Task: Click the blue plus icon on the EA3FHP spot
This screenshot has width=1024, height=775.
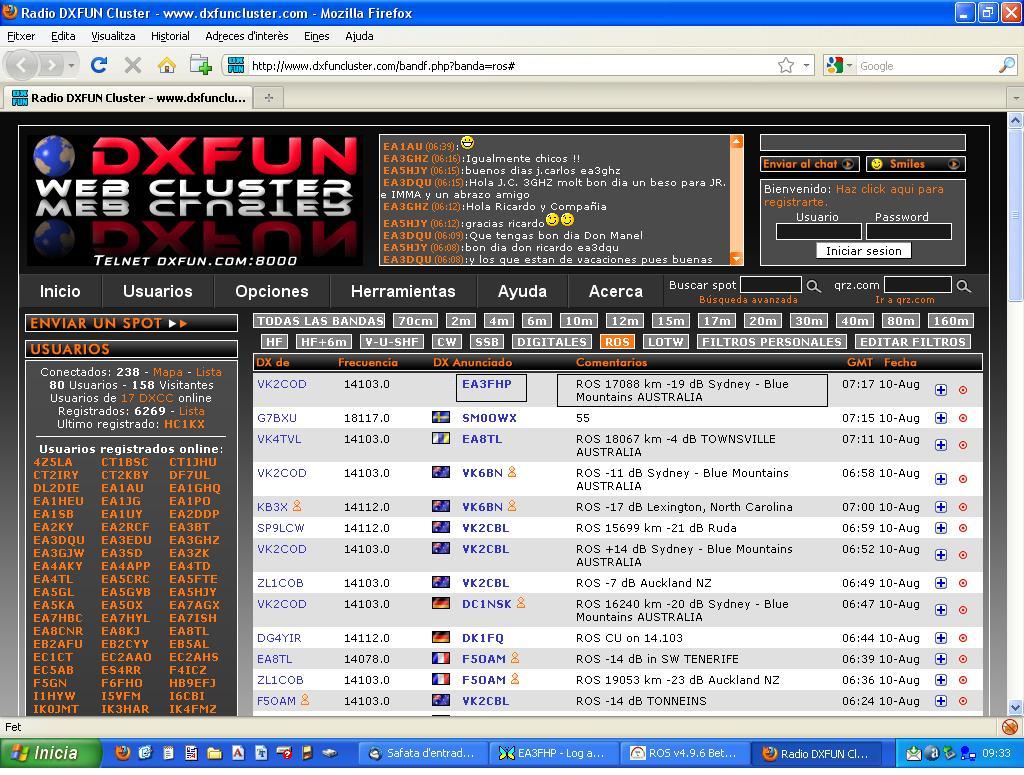Action: click(x=940, y=390)
